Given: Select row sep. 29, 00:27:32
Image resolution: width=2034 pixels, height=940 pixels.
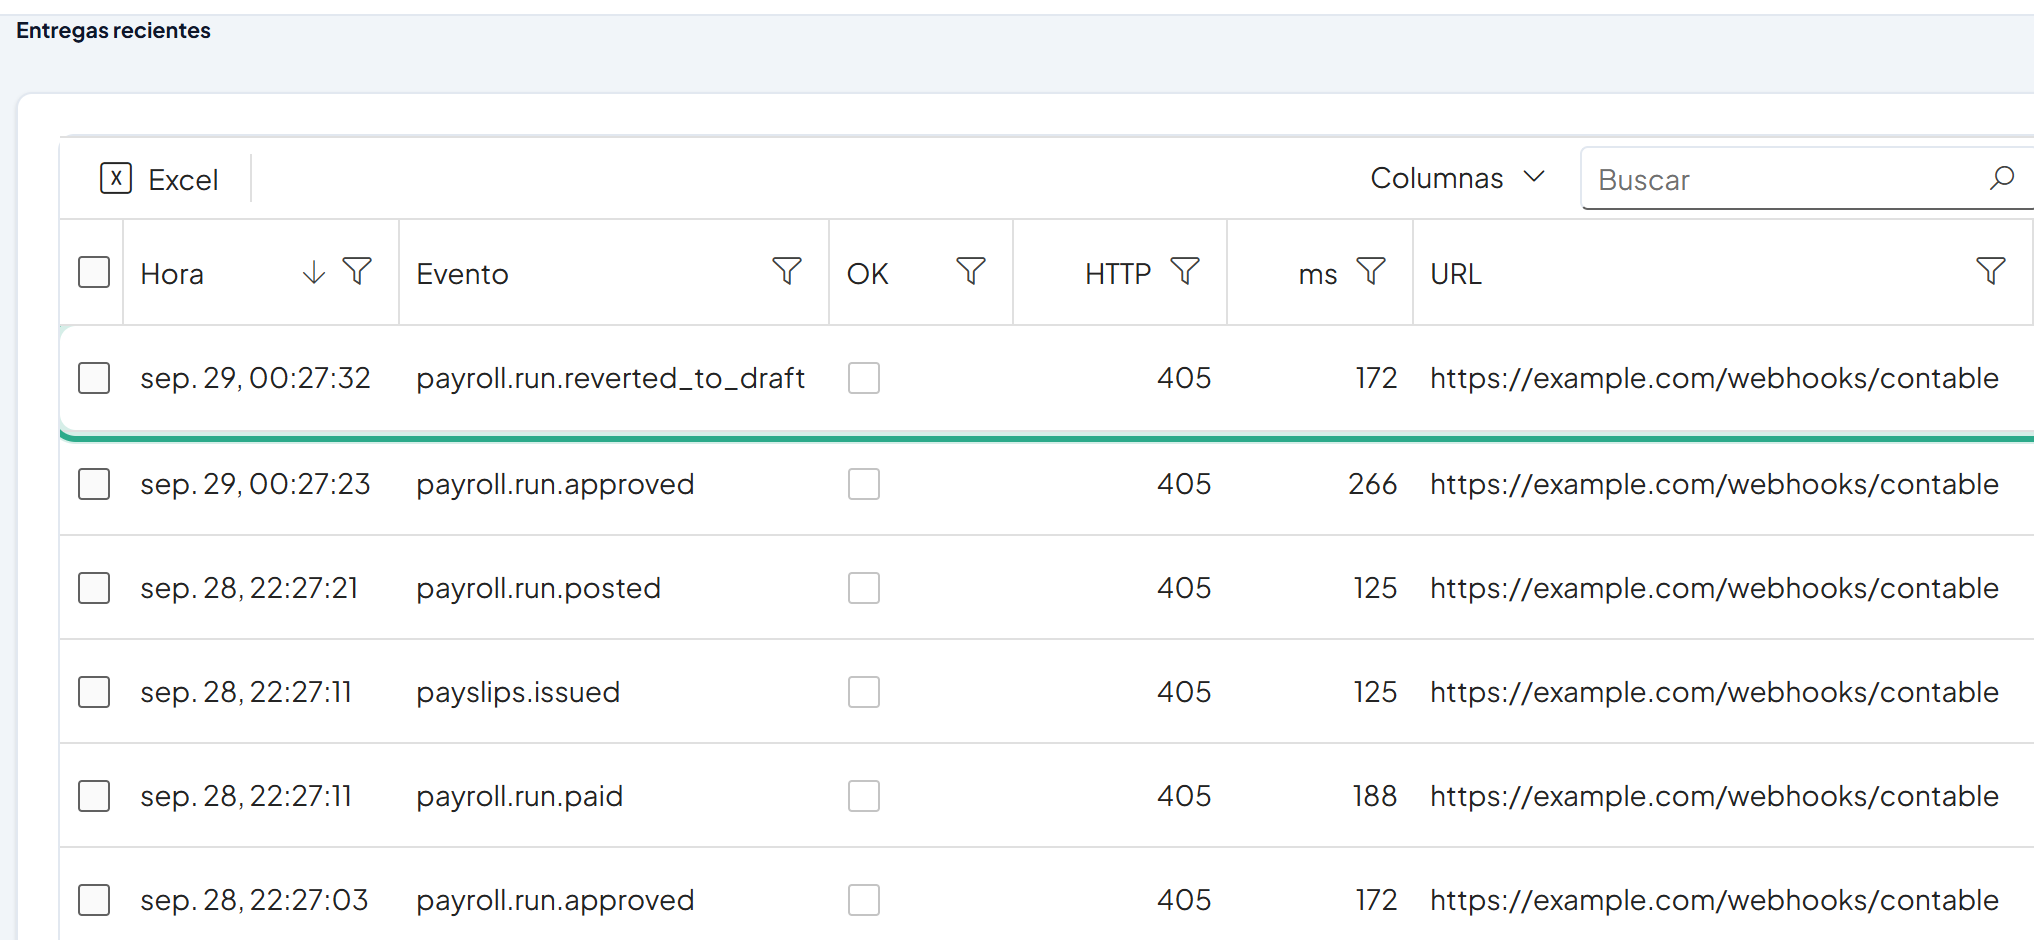Looking at the screenshot, I should point(94,378).
